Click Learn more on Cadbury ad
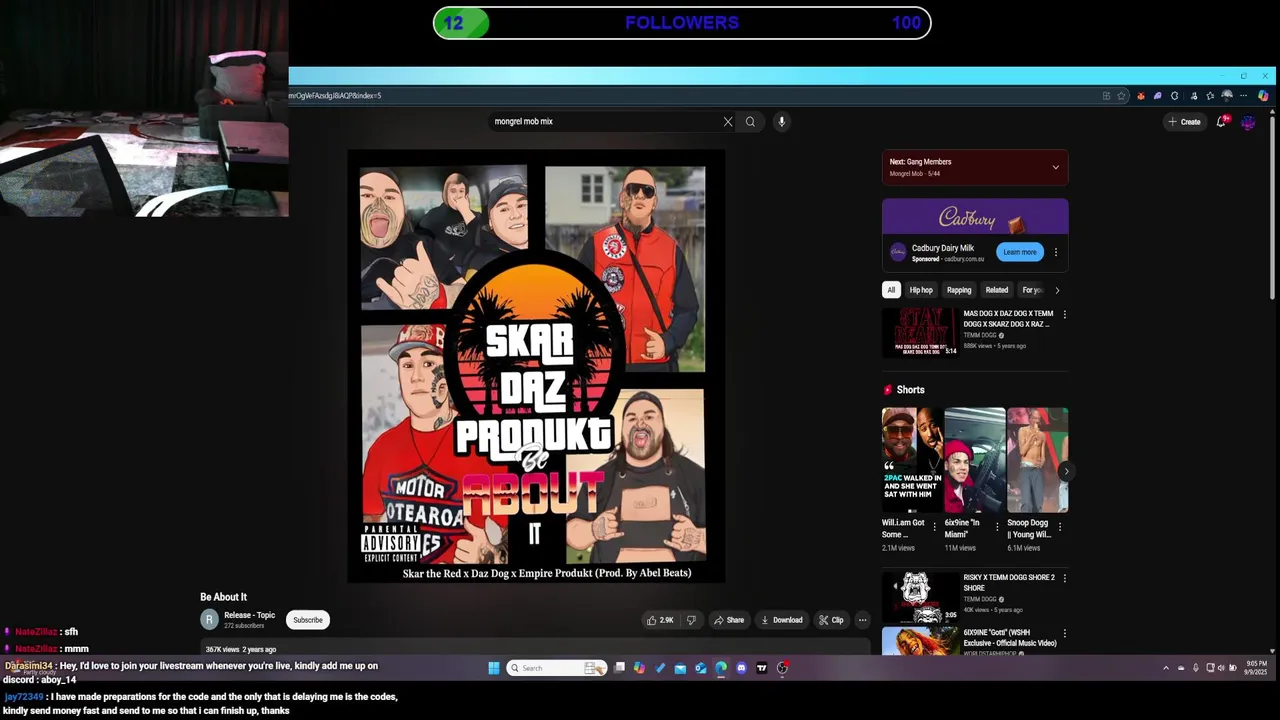Screen dimensions: 1280x720 click(x=1020, y=252)
